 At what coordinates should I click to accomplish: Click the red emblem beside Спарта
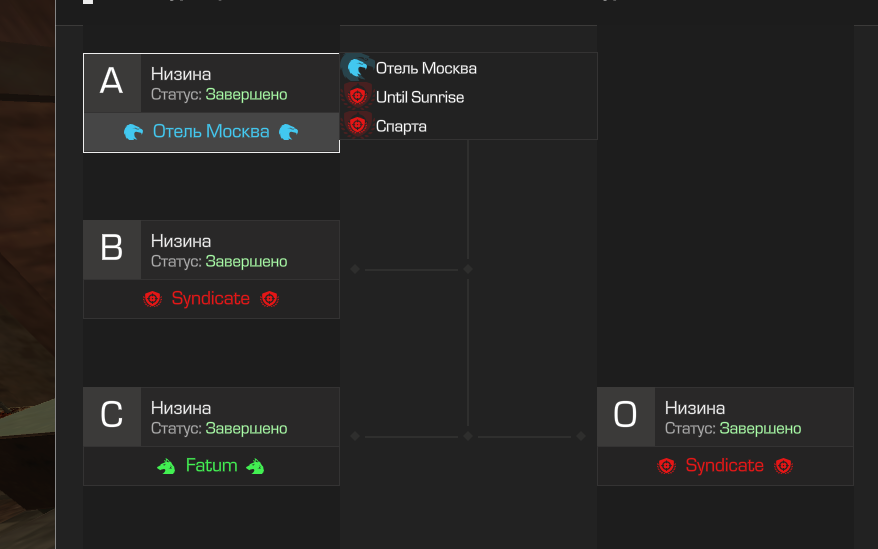pos(357,126)
